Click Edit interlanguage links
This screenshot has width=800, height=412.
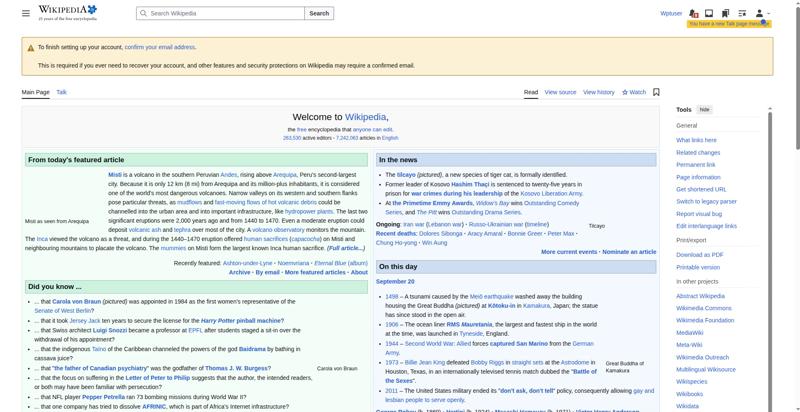706,226
